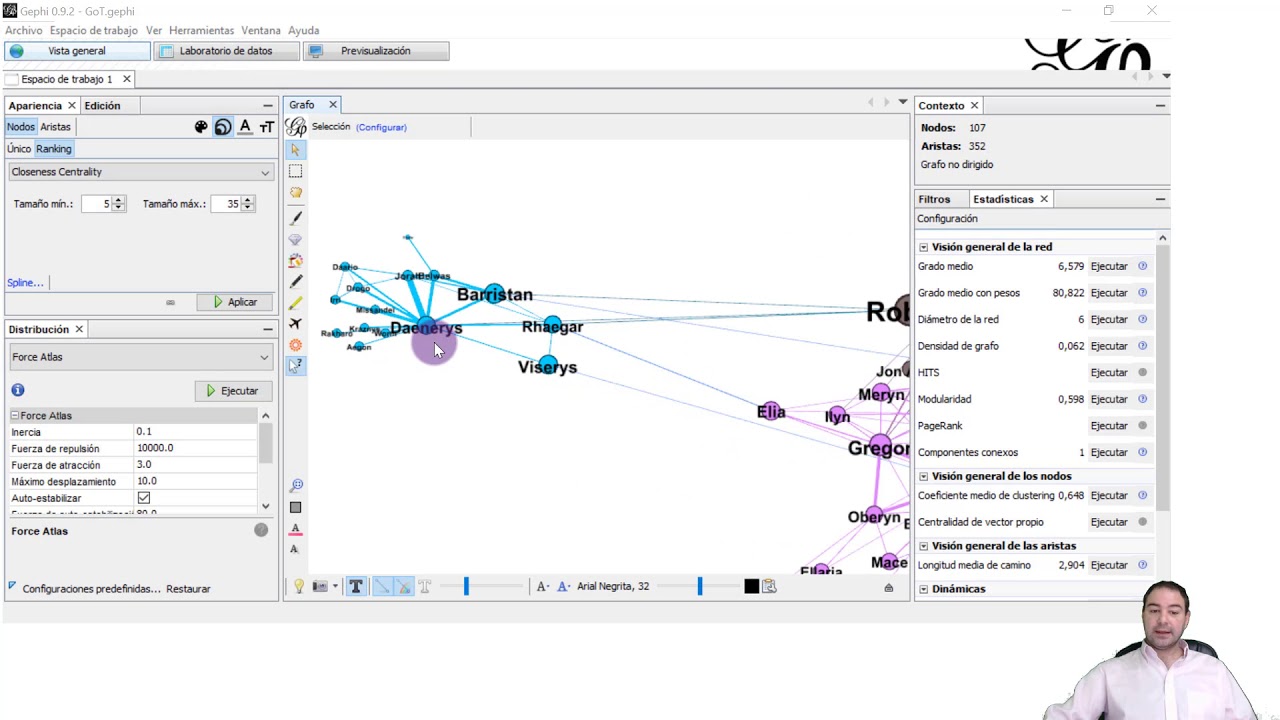Run the PageRank statistic
The height and width of the screenshot is (720, 1280).
tap(1109, 426)
